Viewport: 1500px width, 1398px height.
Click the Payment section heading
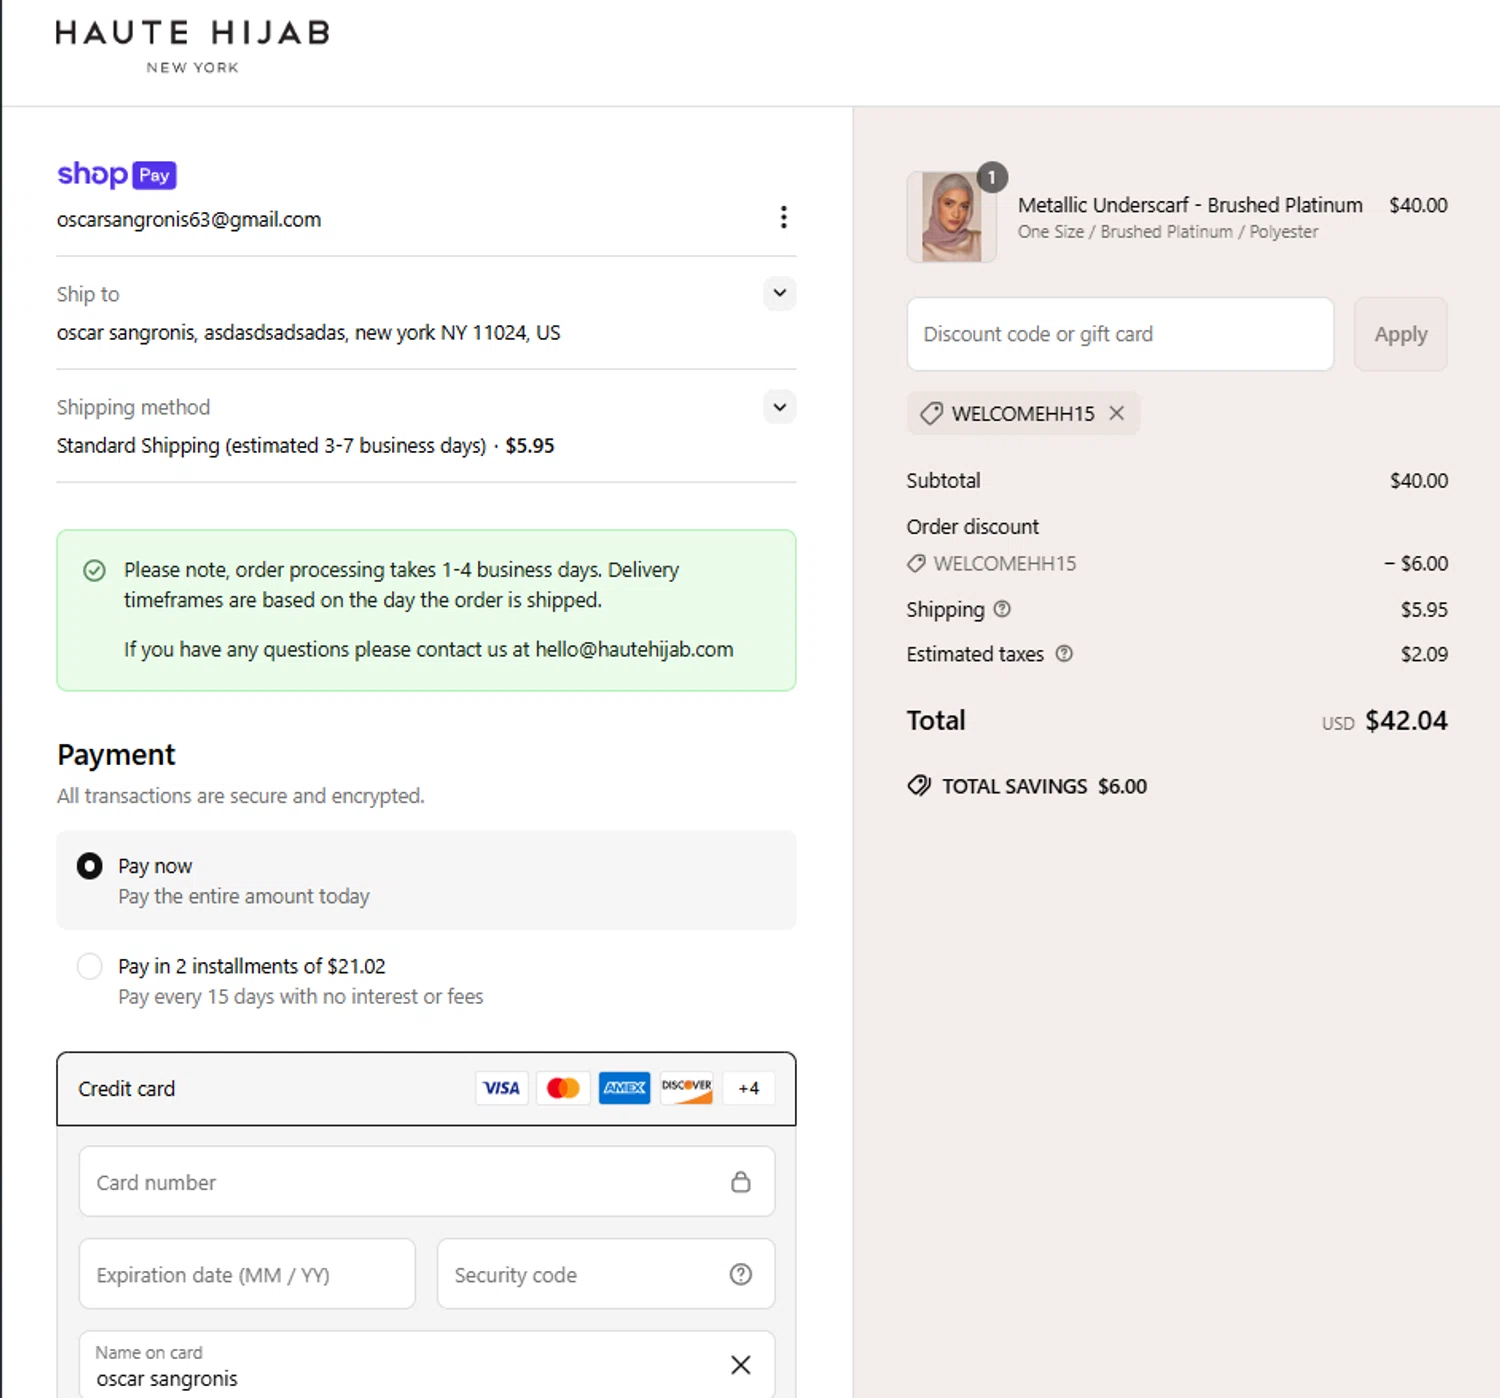pos(116,755)
